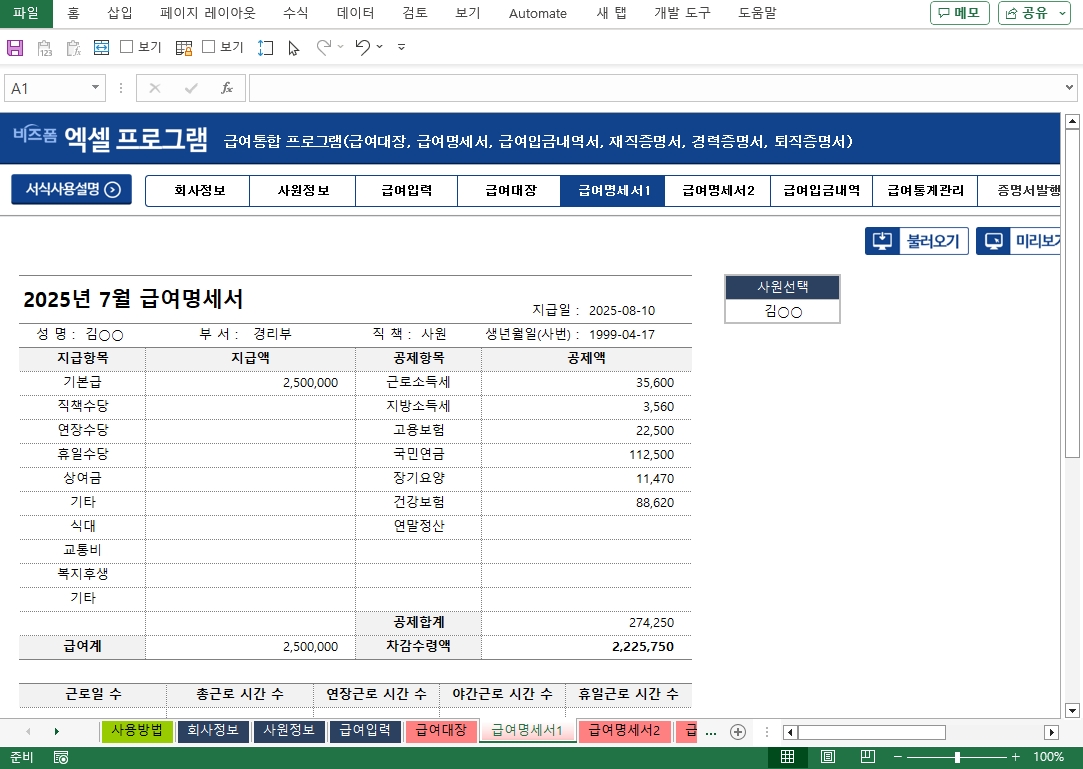Click the macro recording icon in status bar

pos(61,757)
